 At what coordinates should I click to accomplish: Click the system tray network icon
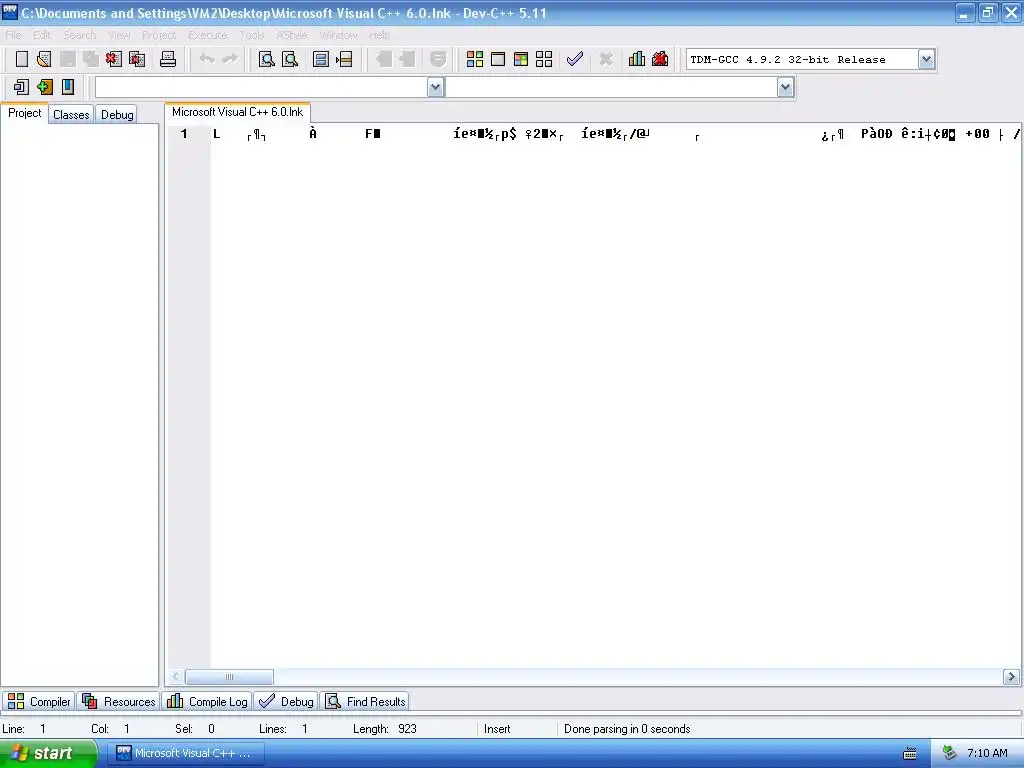[950, 753]
